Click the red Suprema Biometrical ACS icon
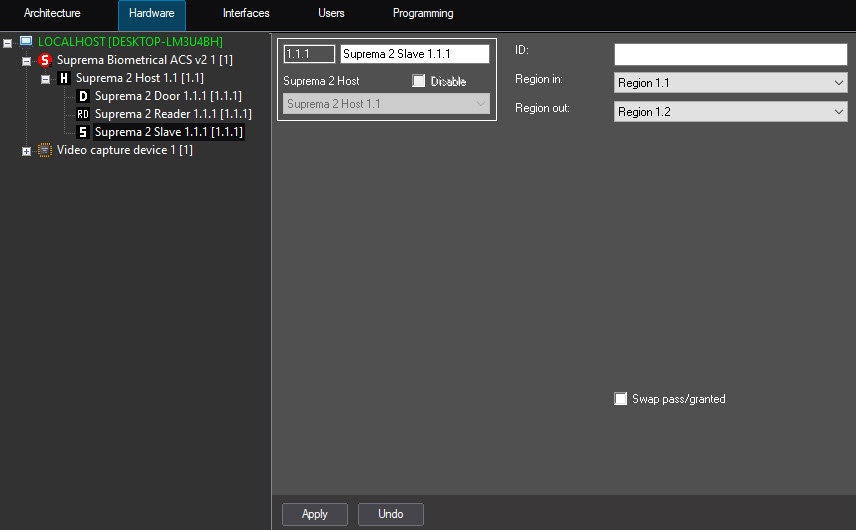 (45, 59)
